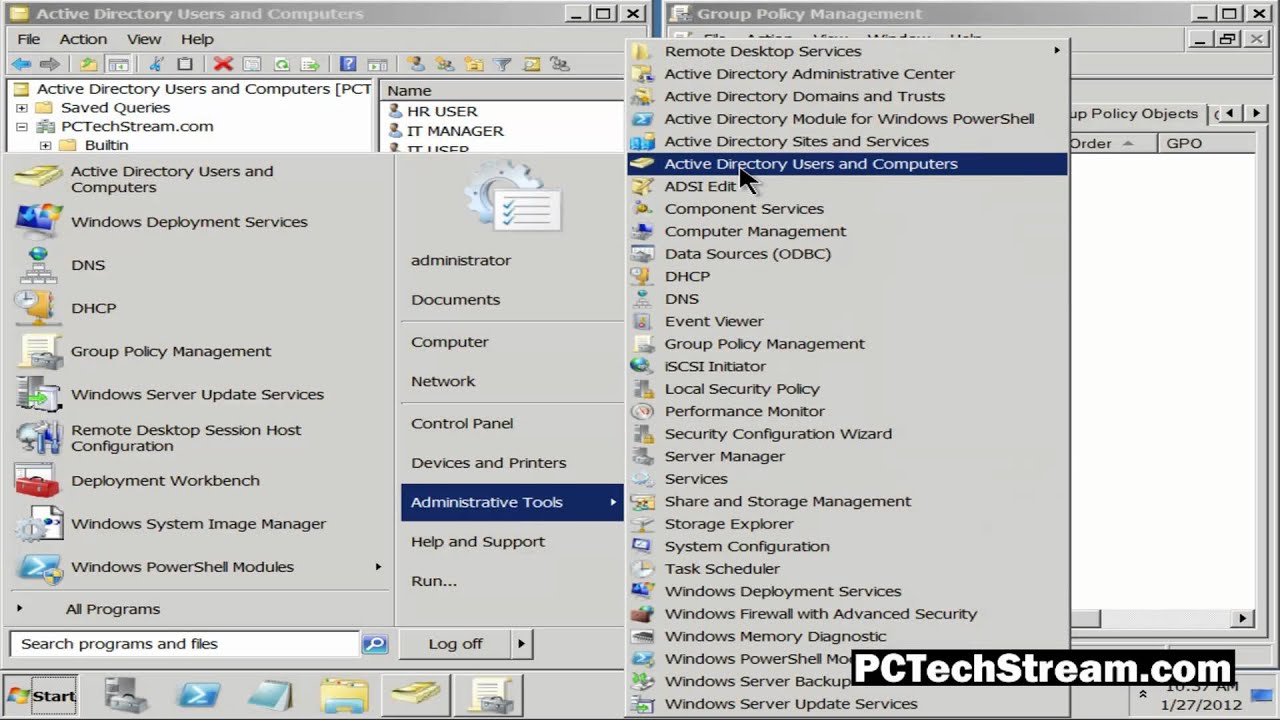
Task: Open the View menu in AD Users window
Action: click(144, 39)
